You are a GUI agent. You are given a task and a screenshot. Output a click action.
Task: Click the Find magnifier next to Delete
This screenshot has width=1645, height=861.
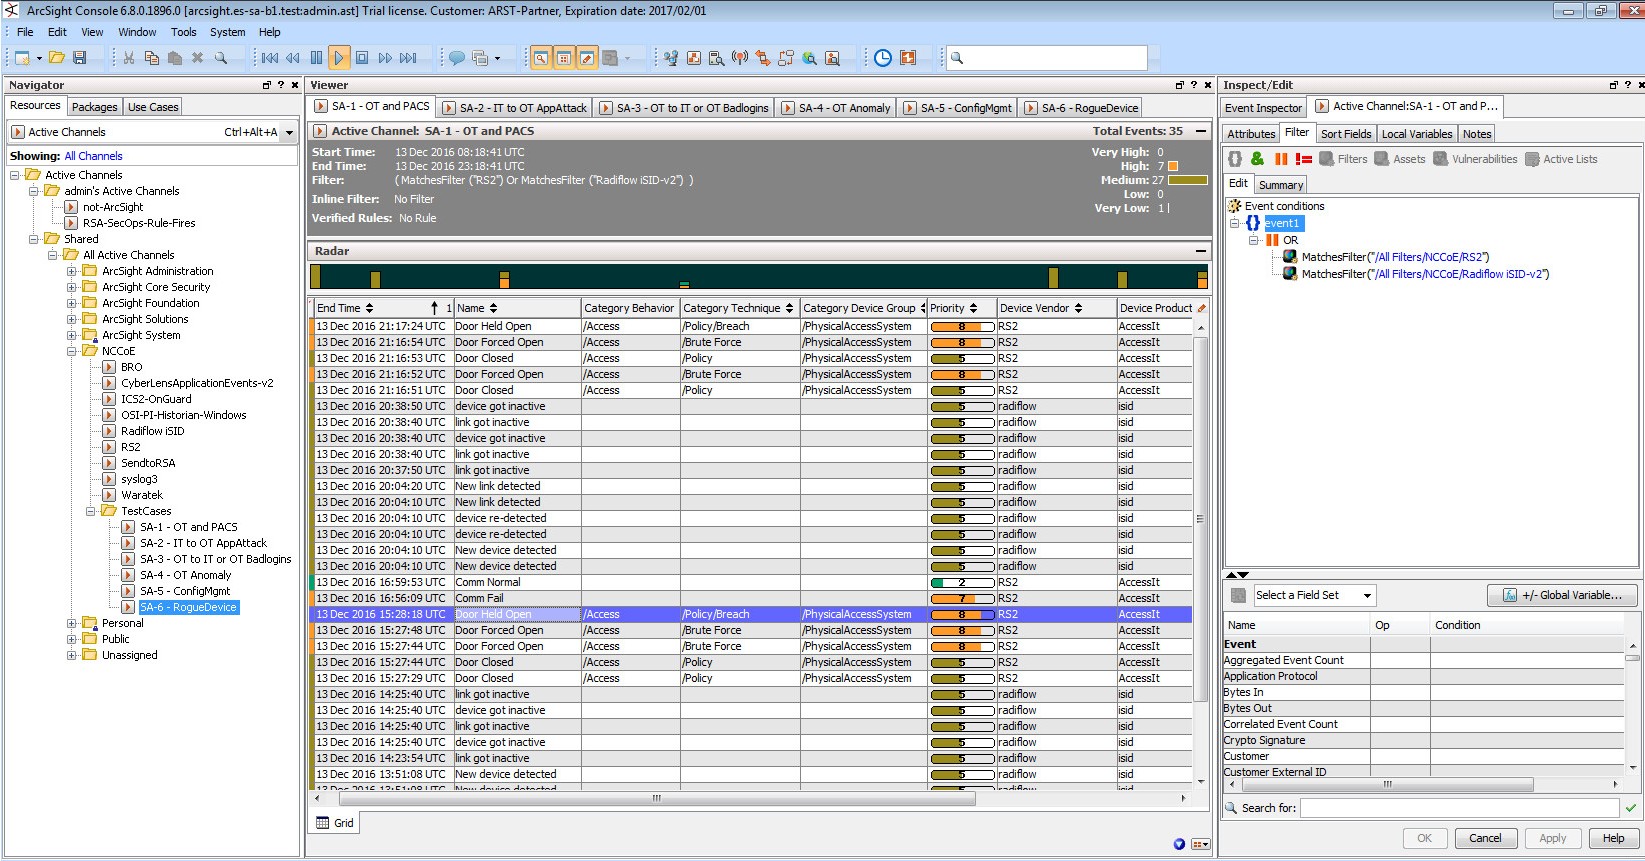(221, 58)
